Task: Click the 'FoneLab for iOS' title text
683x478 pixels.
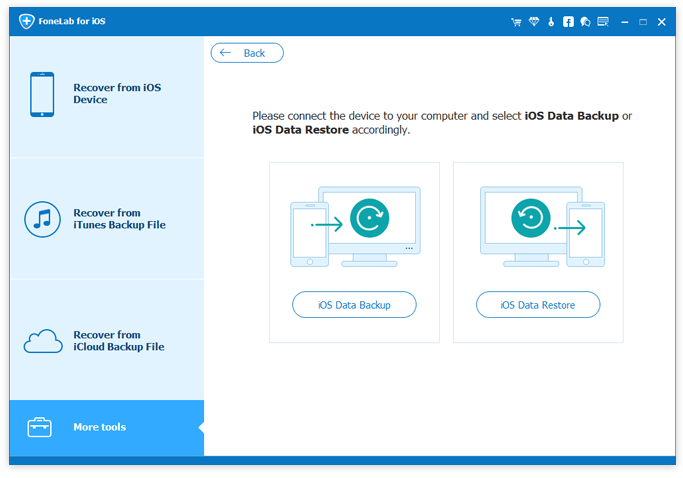Action: [72, 21]
